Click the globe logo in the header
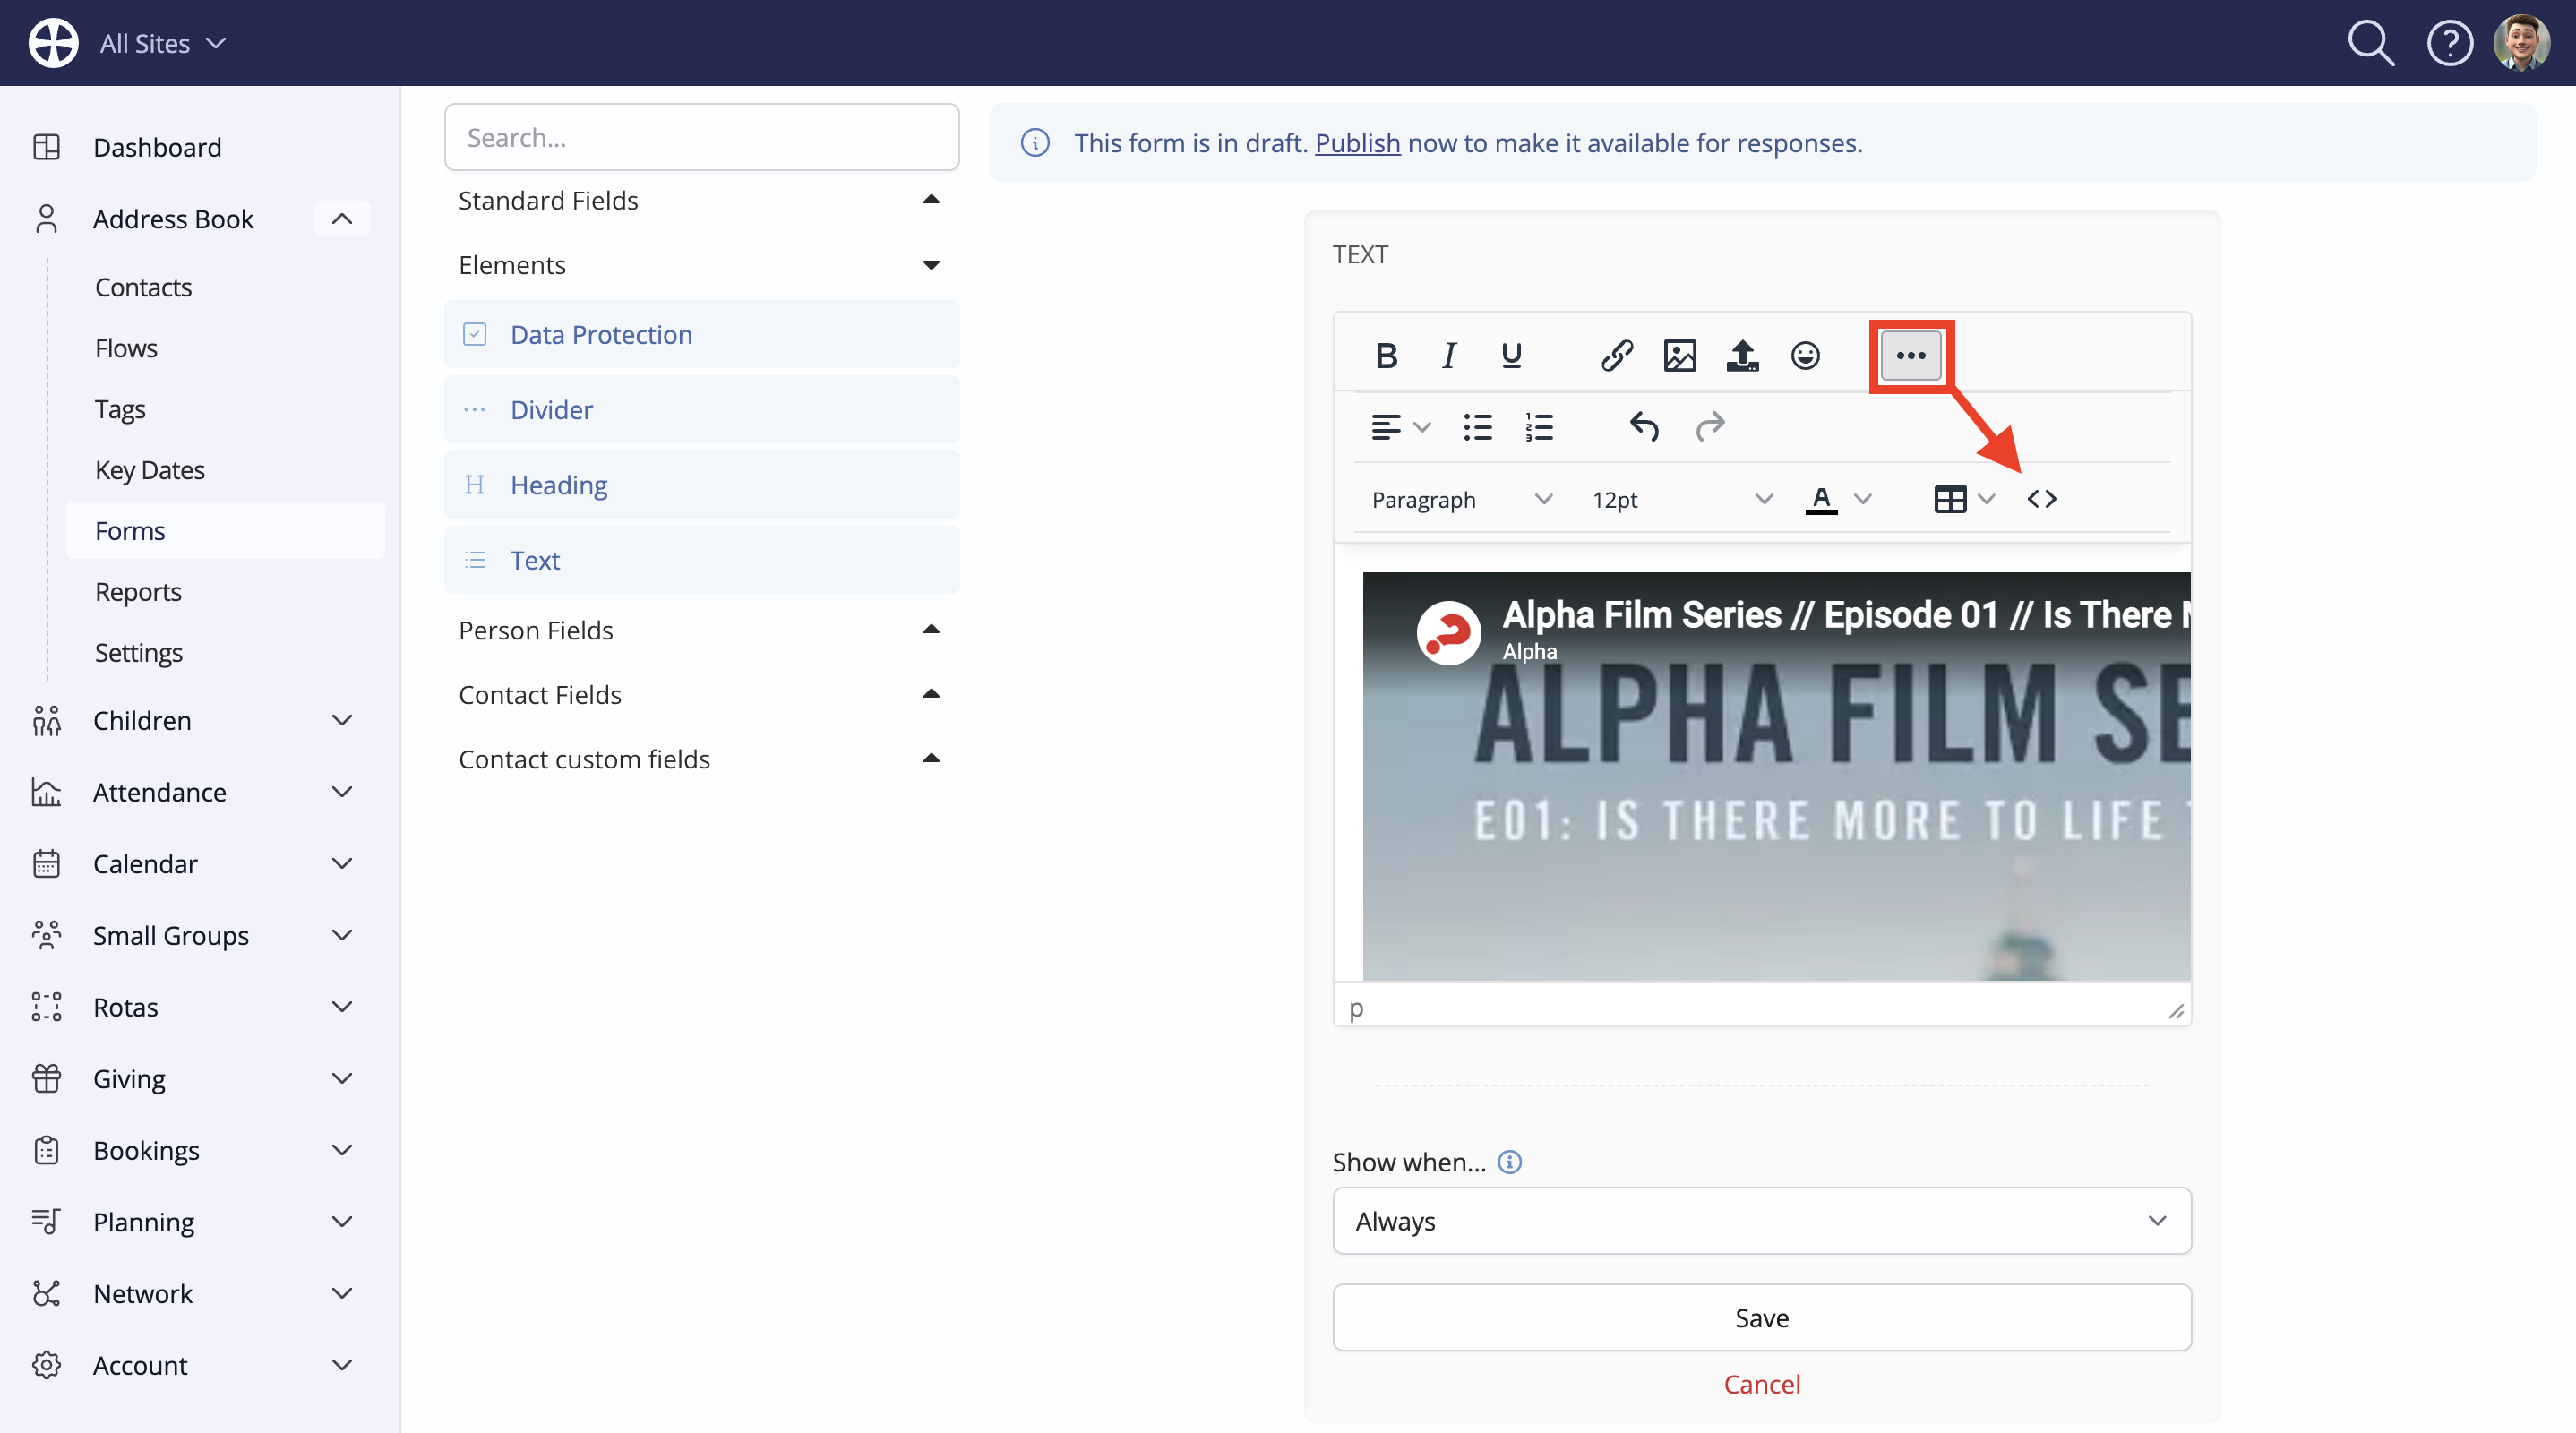This screenshot has width=2576, height=1433. pyautogui.click(x=53, y=43)
